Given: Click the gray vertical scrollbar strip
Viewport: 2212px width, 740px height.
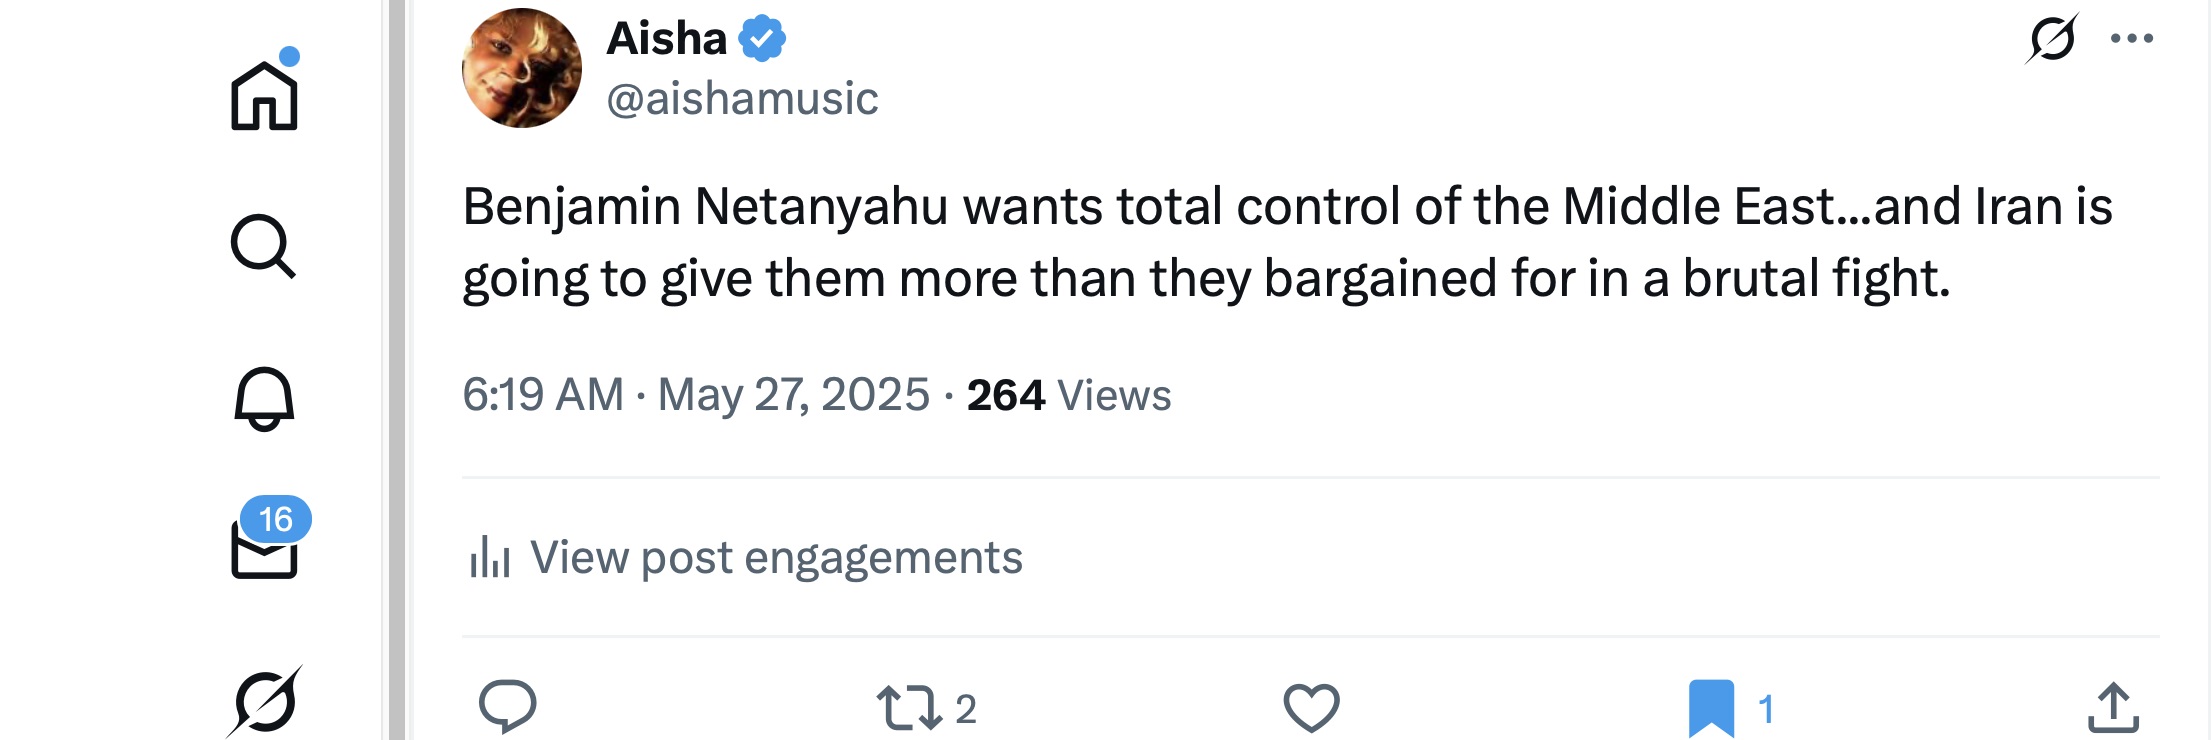Looking at the screenshot, I should pyautogui.click(x=397, y=370).
